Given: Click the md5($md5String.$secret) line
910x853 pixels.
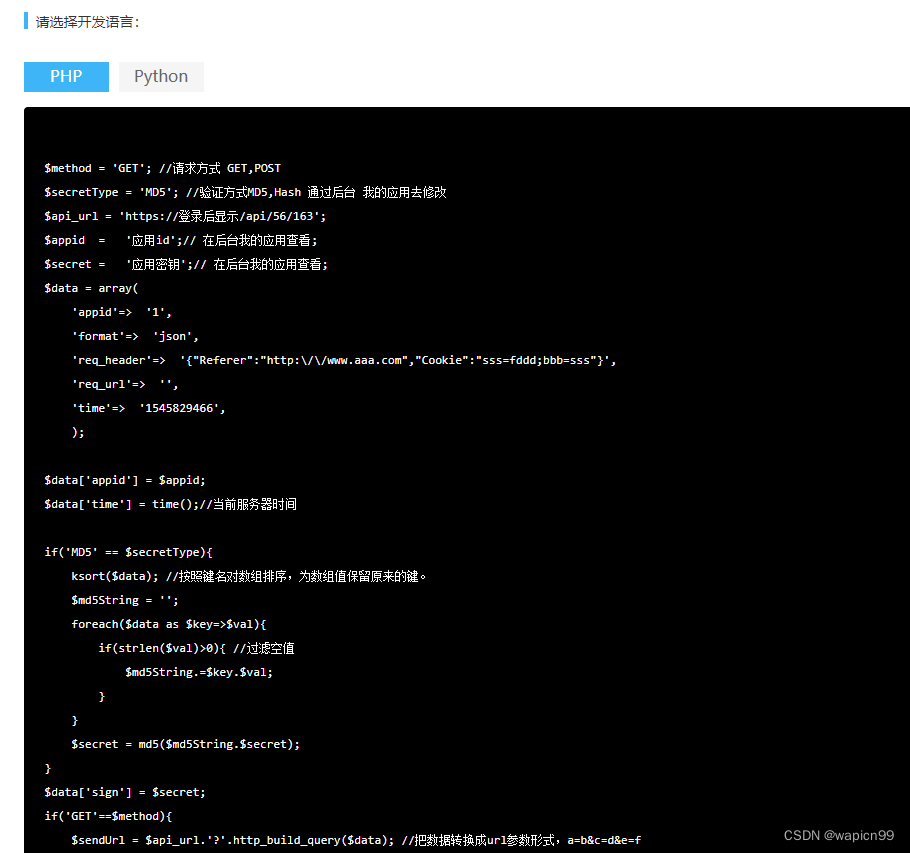Looking at the screenshot, I should [x=185, y=744].
